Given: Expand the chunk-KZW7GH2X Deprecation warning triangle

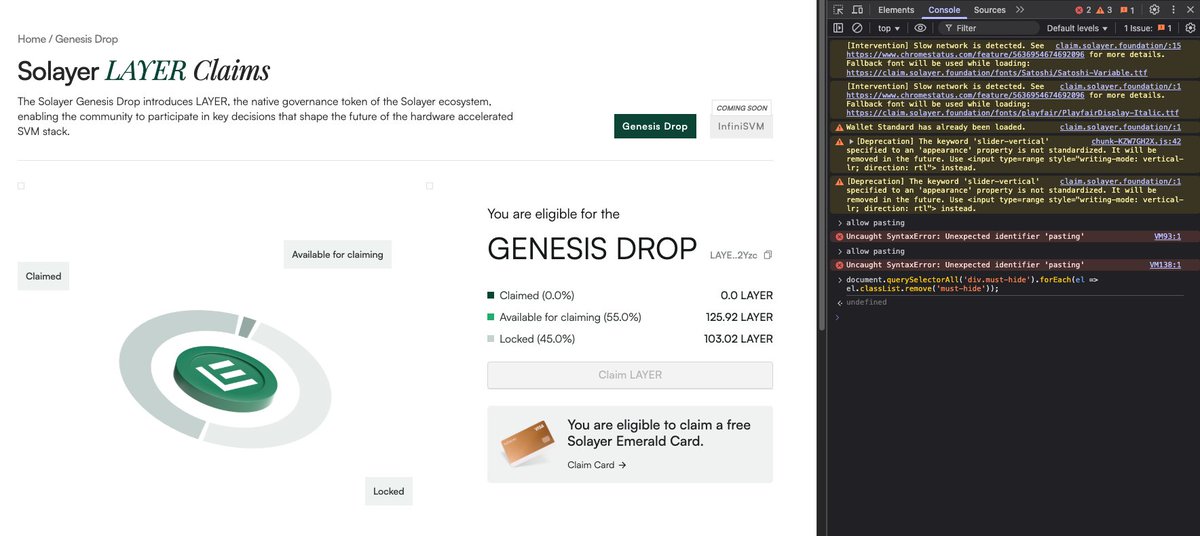Looking at the screenshot, I should tap(851, 142).
